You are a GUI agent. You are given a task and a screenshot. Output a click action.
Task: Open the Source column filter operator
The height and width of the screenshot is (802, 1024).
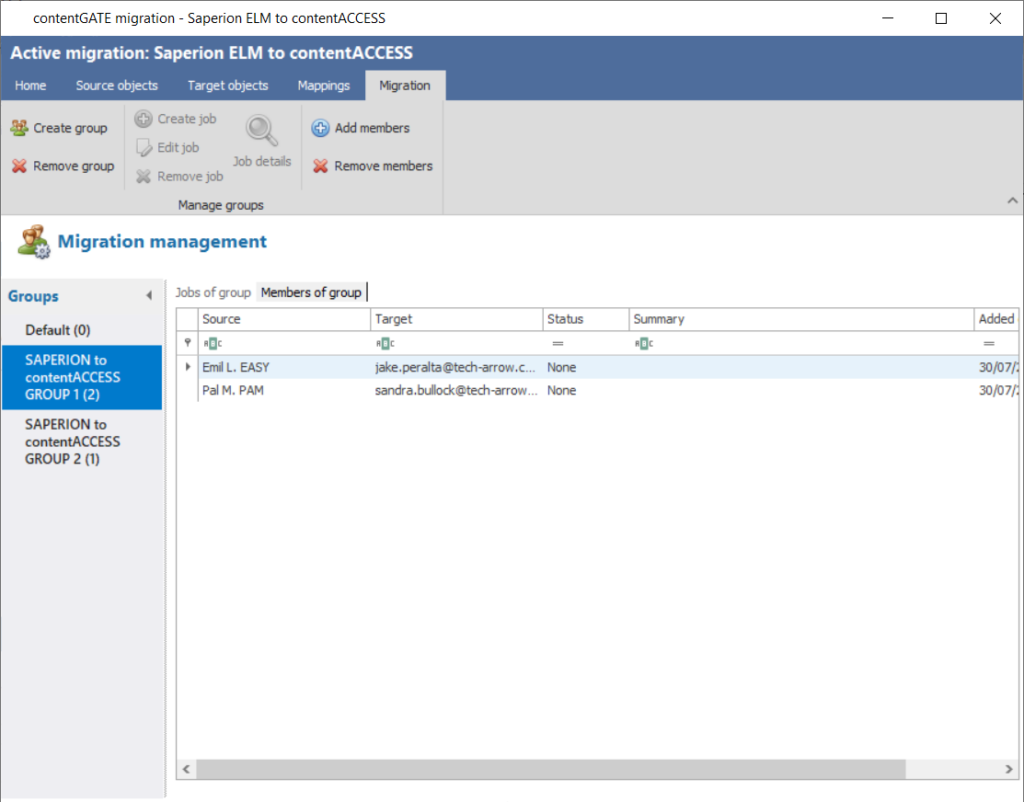point(209,344)
